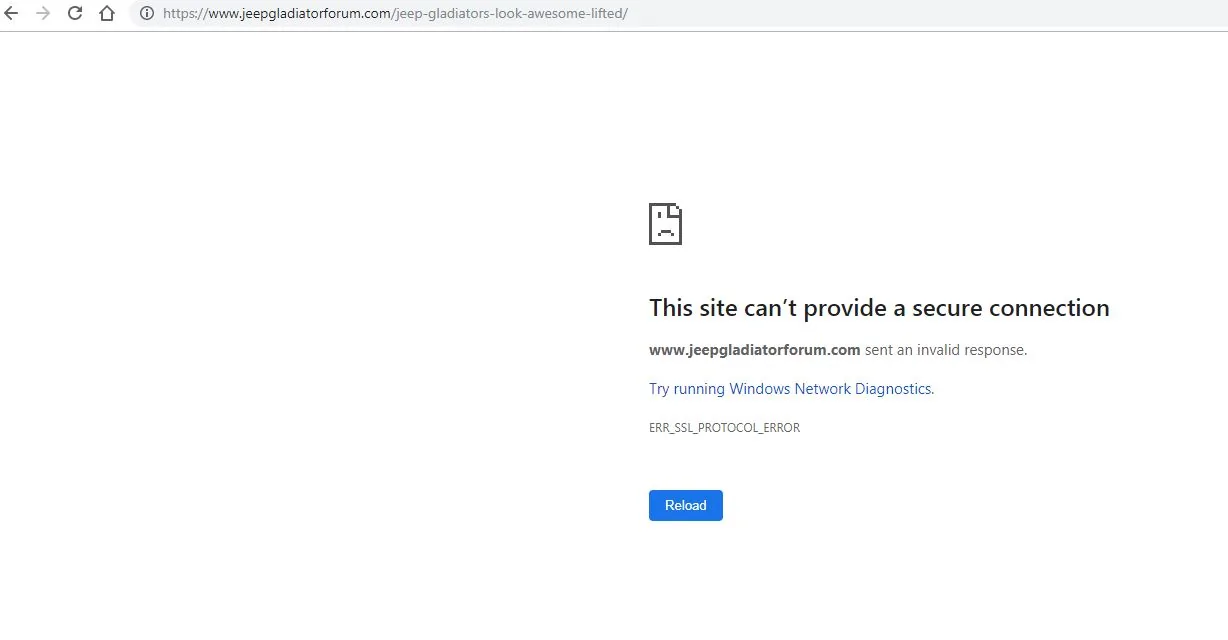Open the home page via the house icon
The width and height of the screenshot is (1228, 640).
(x=107, y=14)
